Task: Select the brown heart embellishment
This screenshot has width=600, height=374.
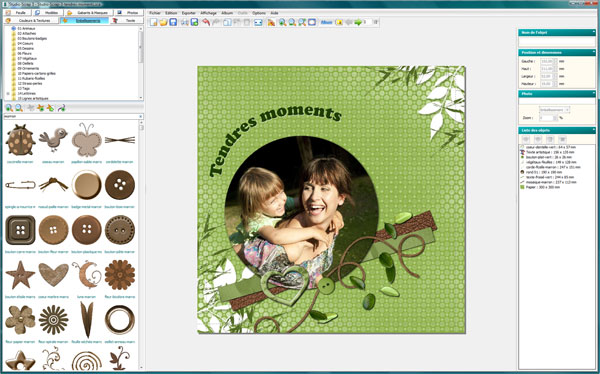Action: coord(53,274)
